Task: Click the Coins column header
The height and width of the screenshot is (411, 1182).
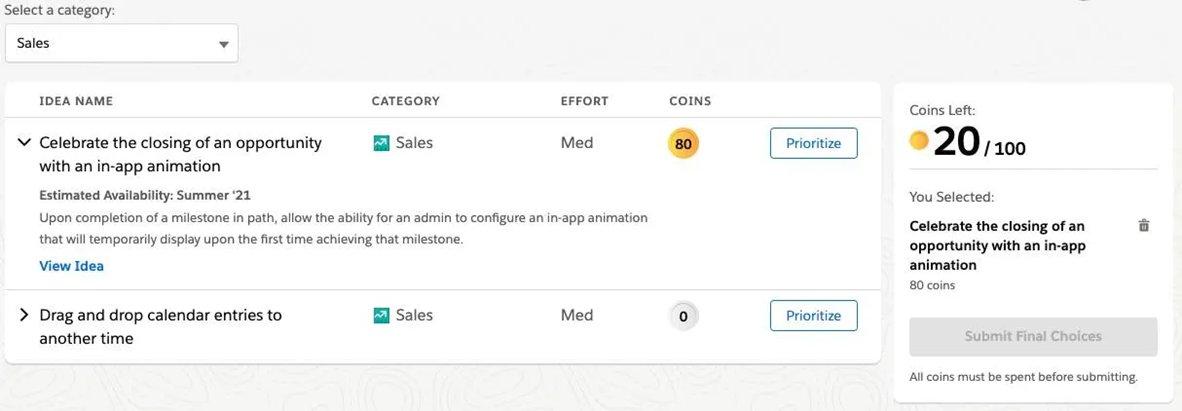Action: pos(690,101)
